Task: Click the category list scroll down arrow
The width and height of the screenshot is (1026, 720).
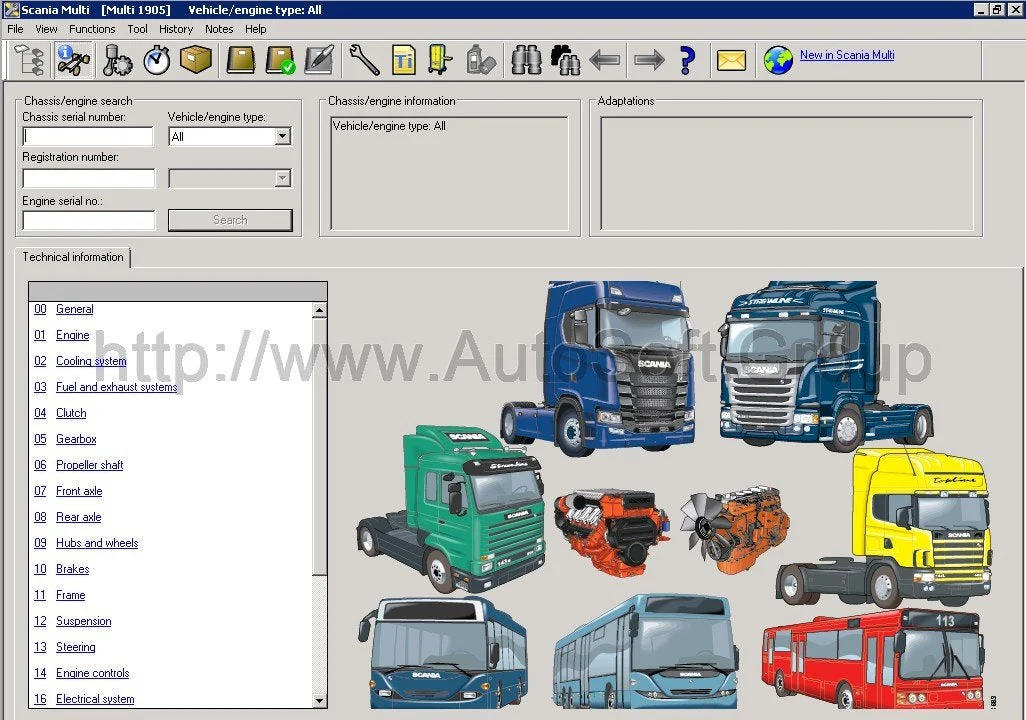Action: pos(320,701)
